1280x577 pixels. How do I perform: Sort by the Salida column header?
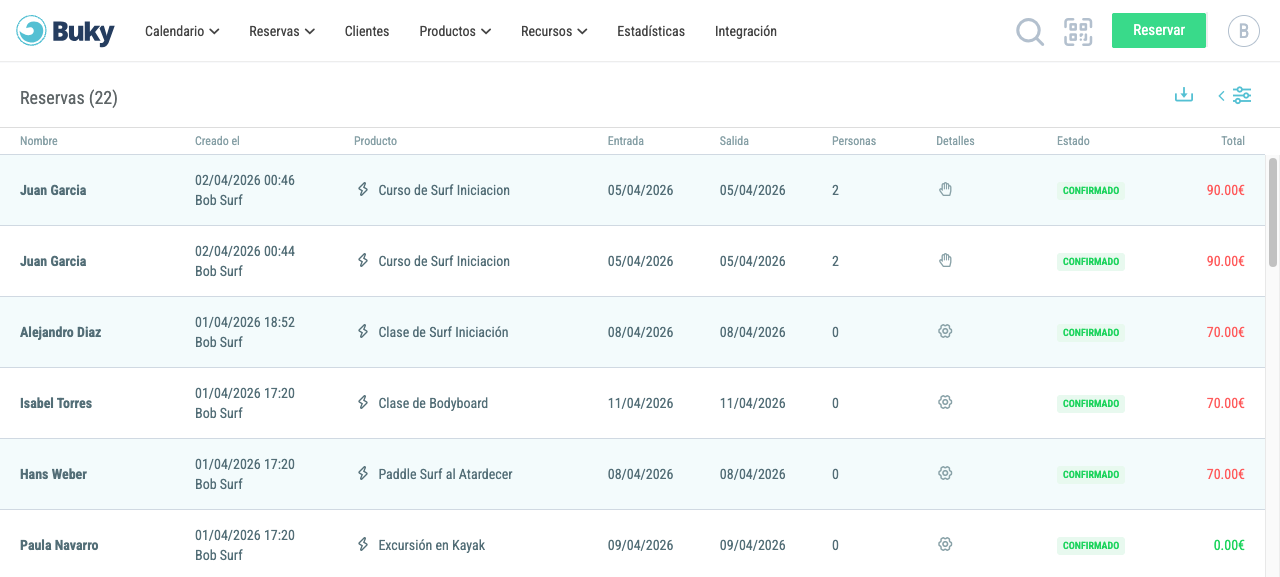pos(734,141)
